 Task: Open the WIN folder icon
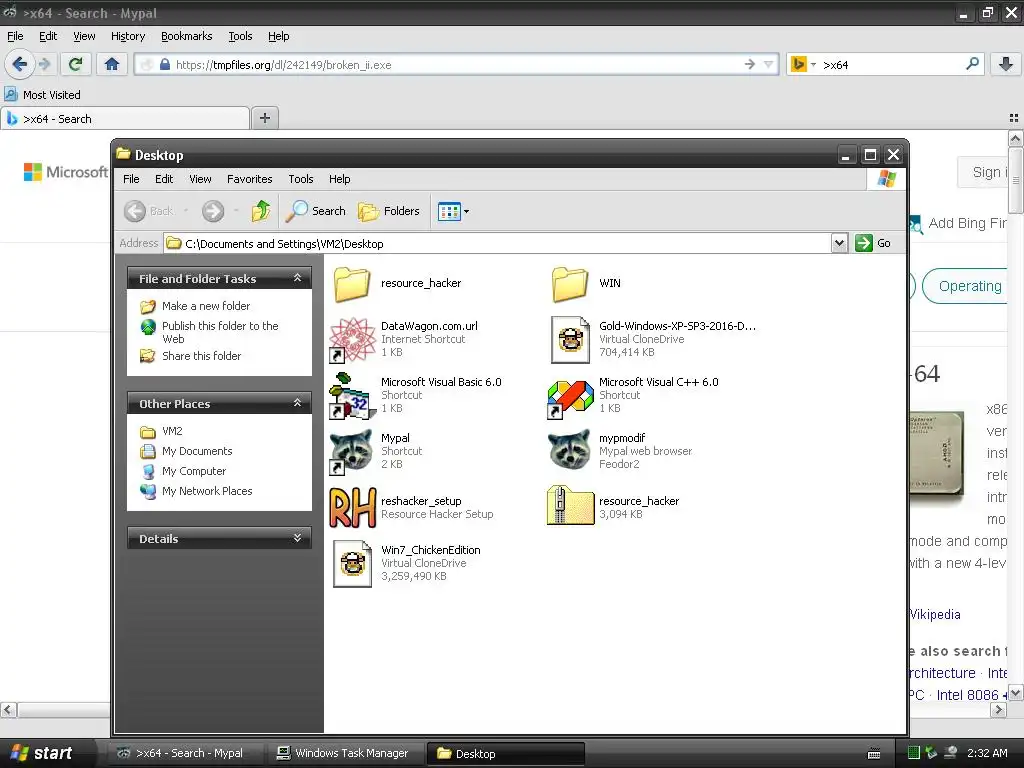(x=570, y=284)
